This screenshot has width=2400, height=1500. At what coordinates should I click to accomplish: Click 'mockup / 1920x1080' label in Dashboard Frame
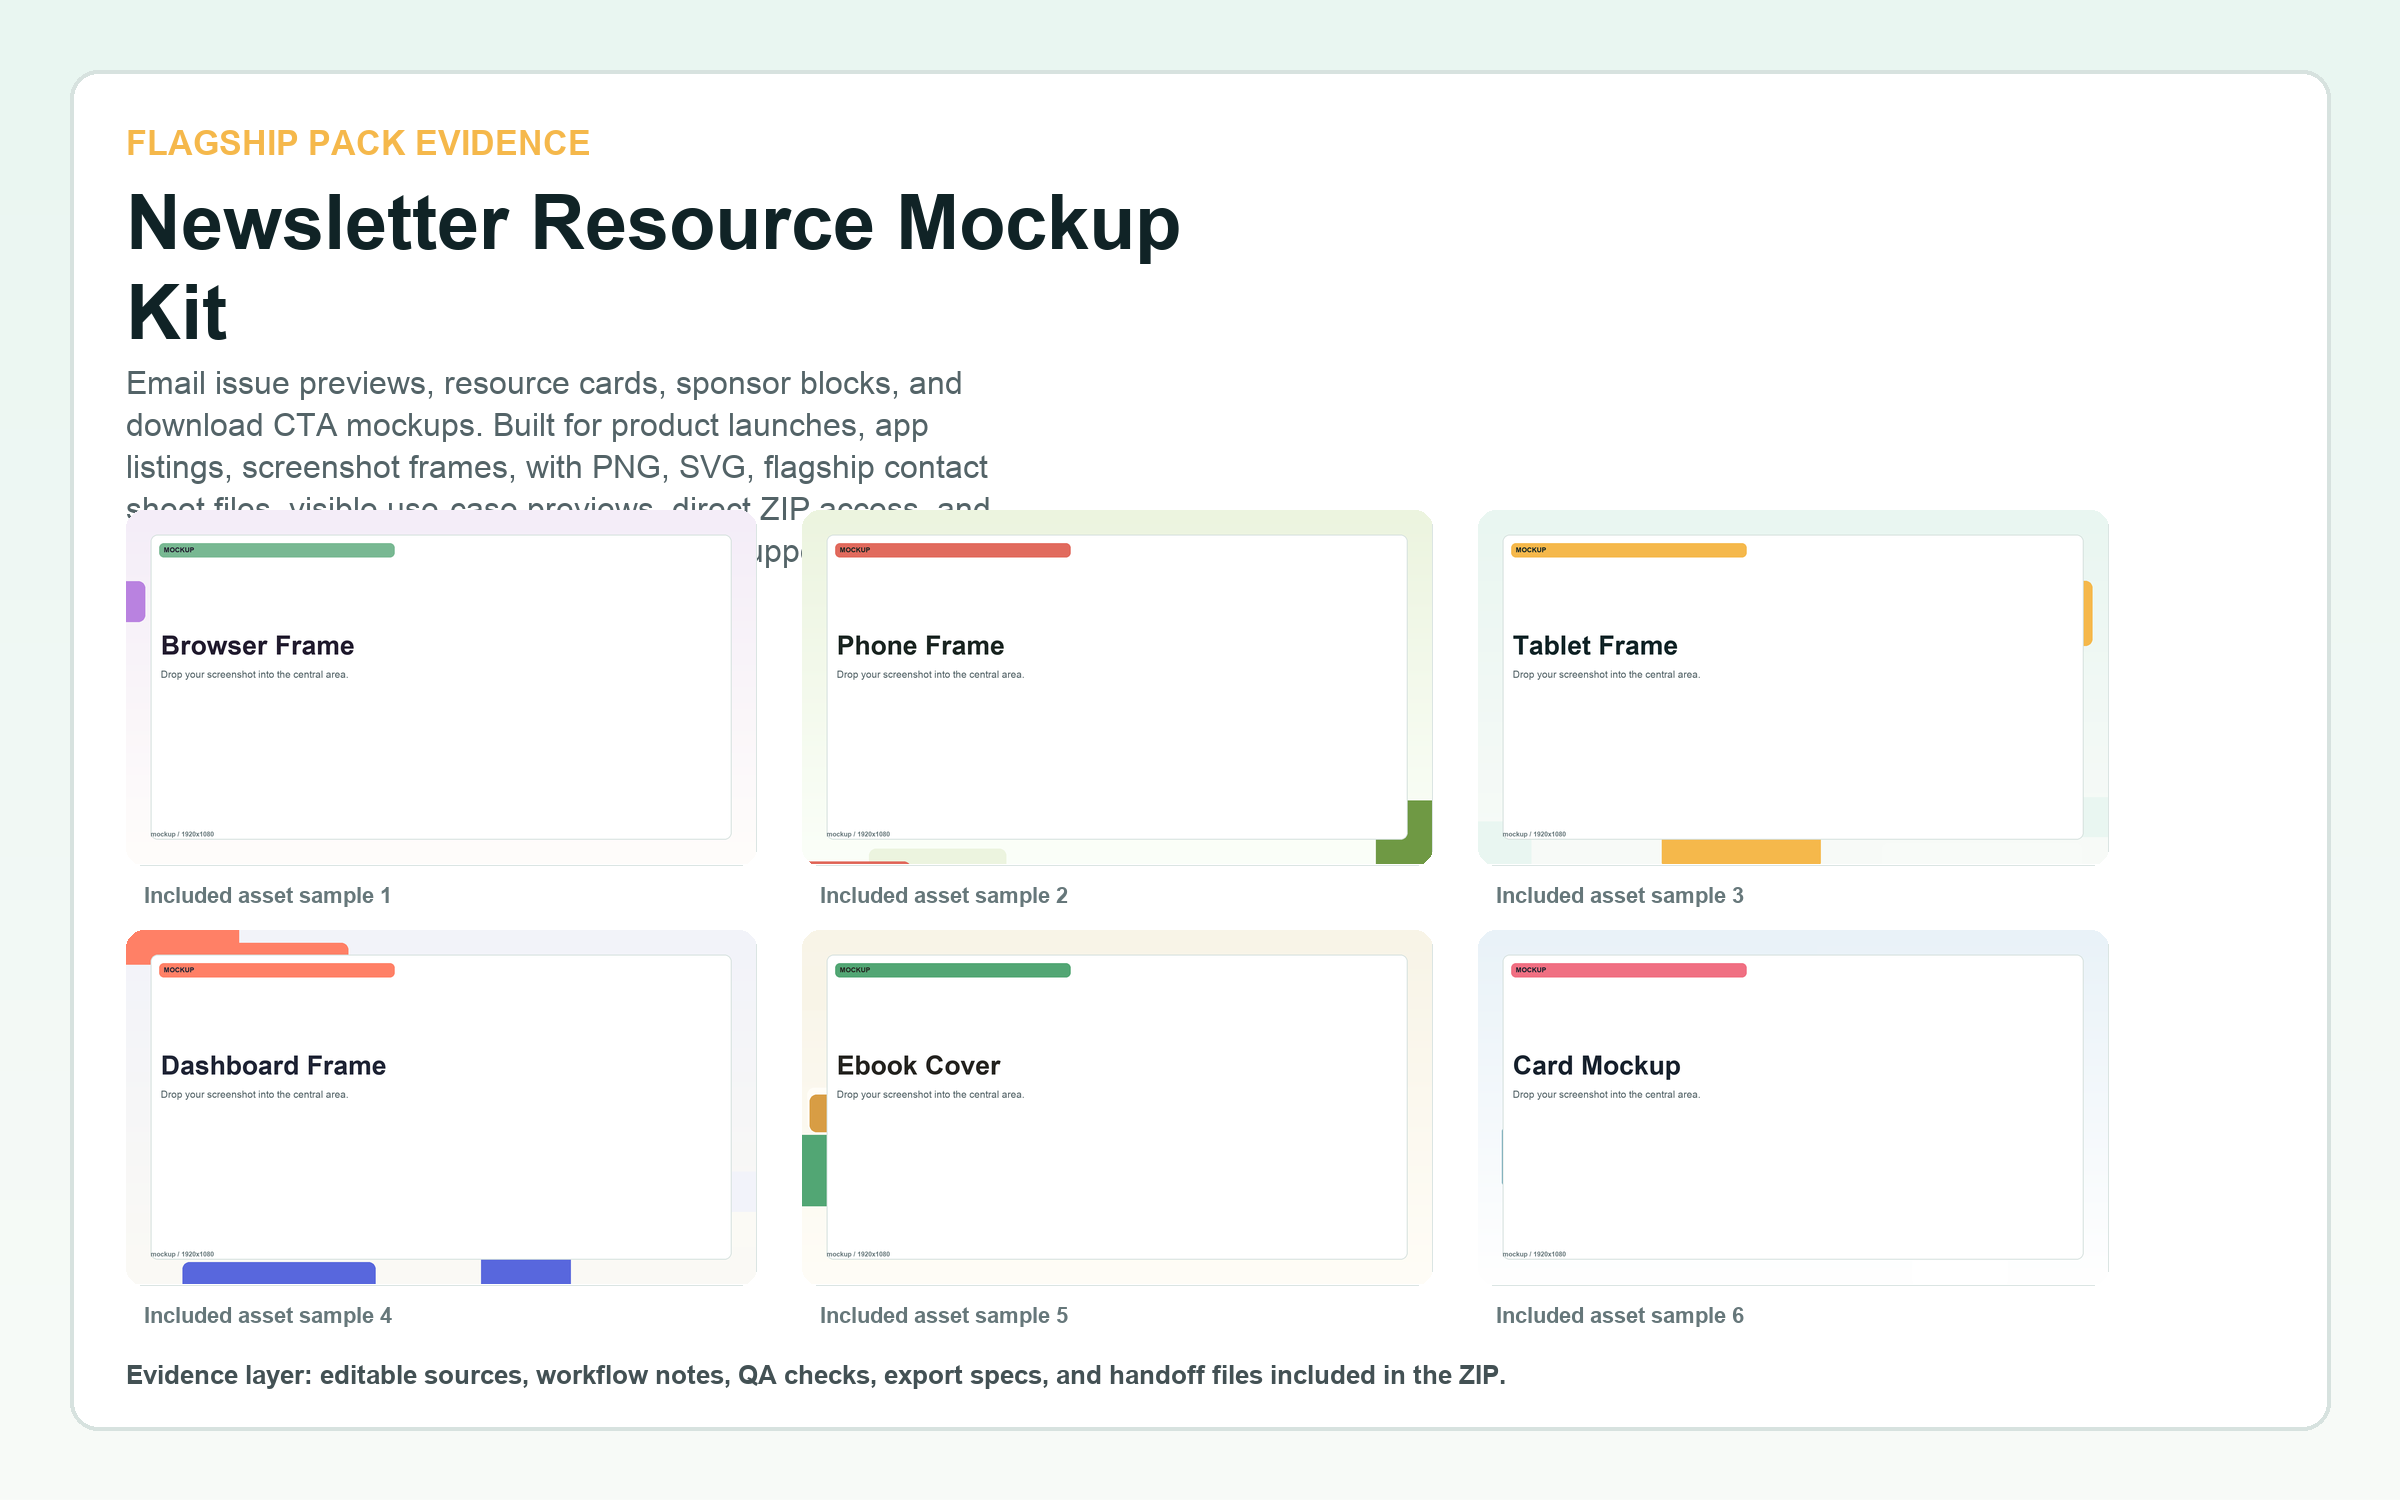[x=182, y=1254]
